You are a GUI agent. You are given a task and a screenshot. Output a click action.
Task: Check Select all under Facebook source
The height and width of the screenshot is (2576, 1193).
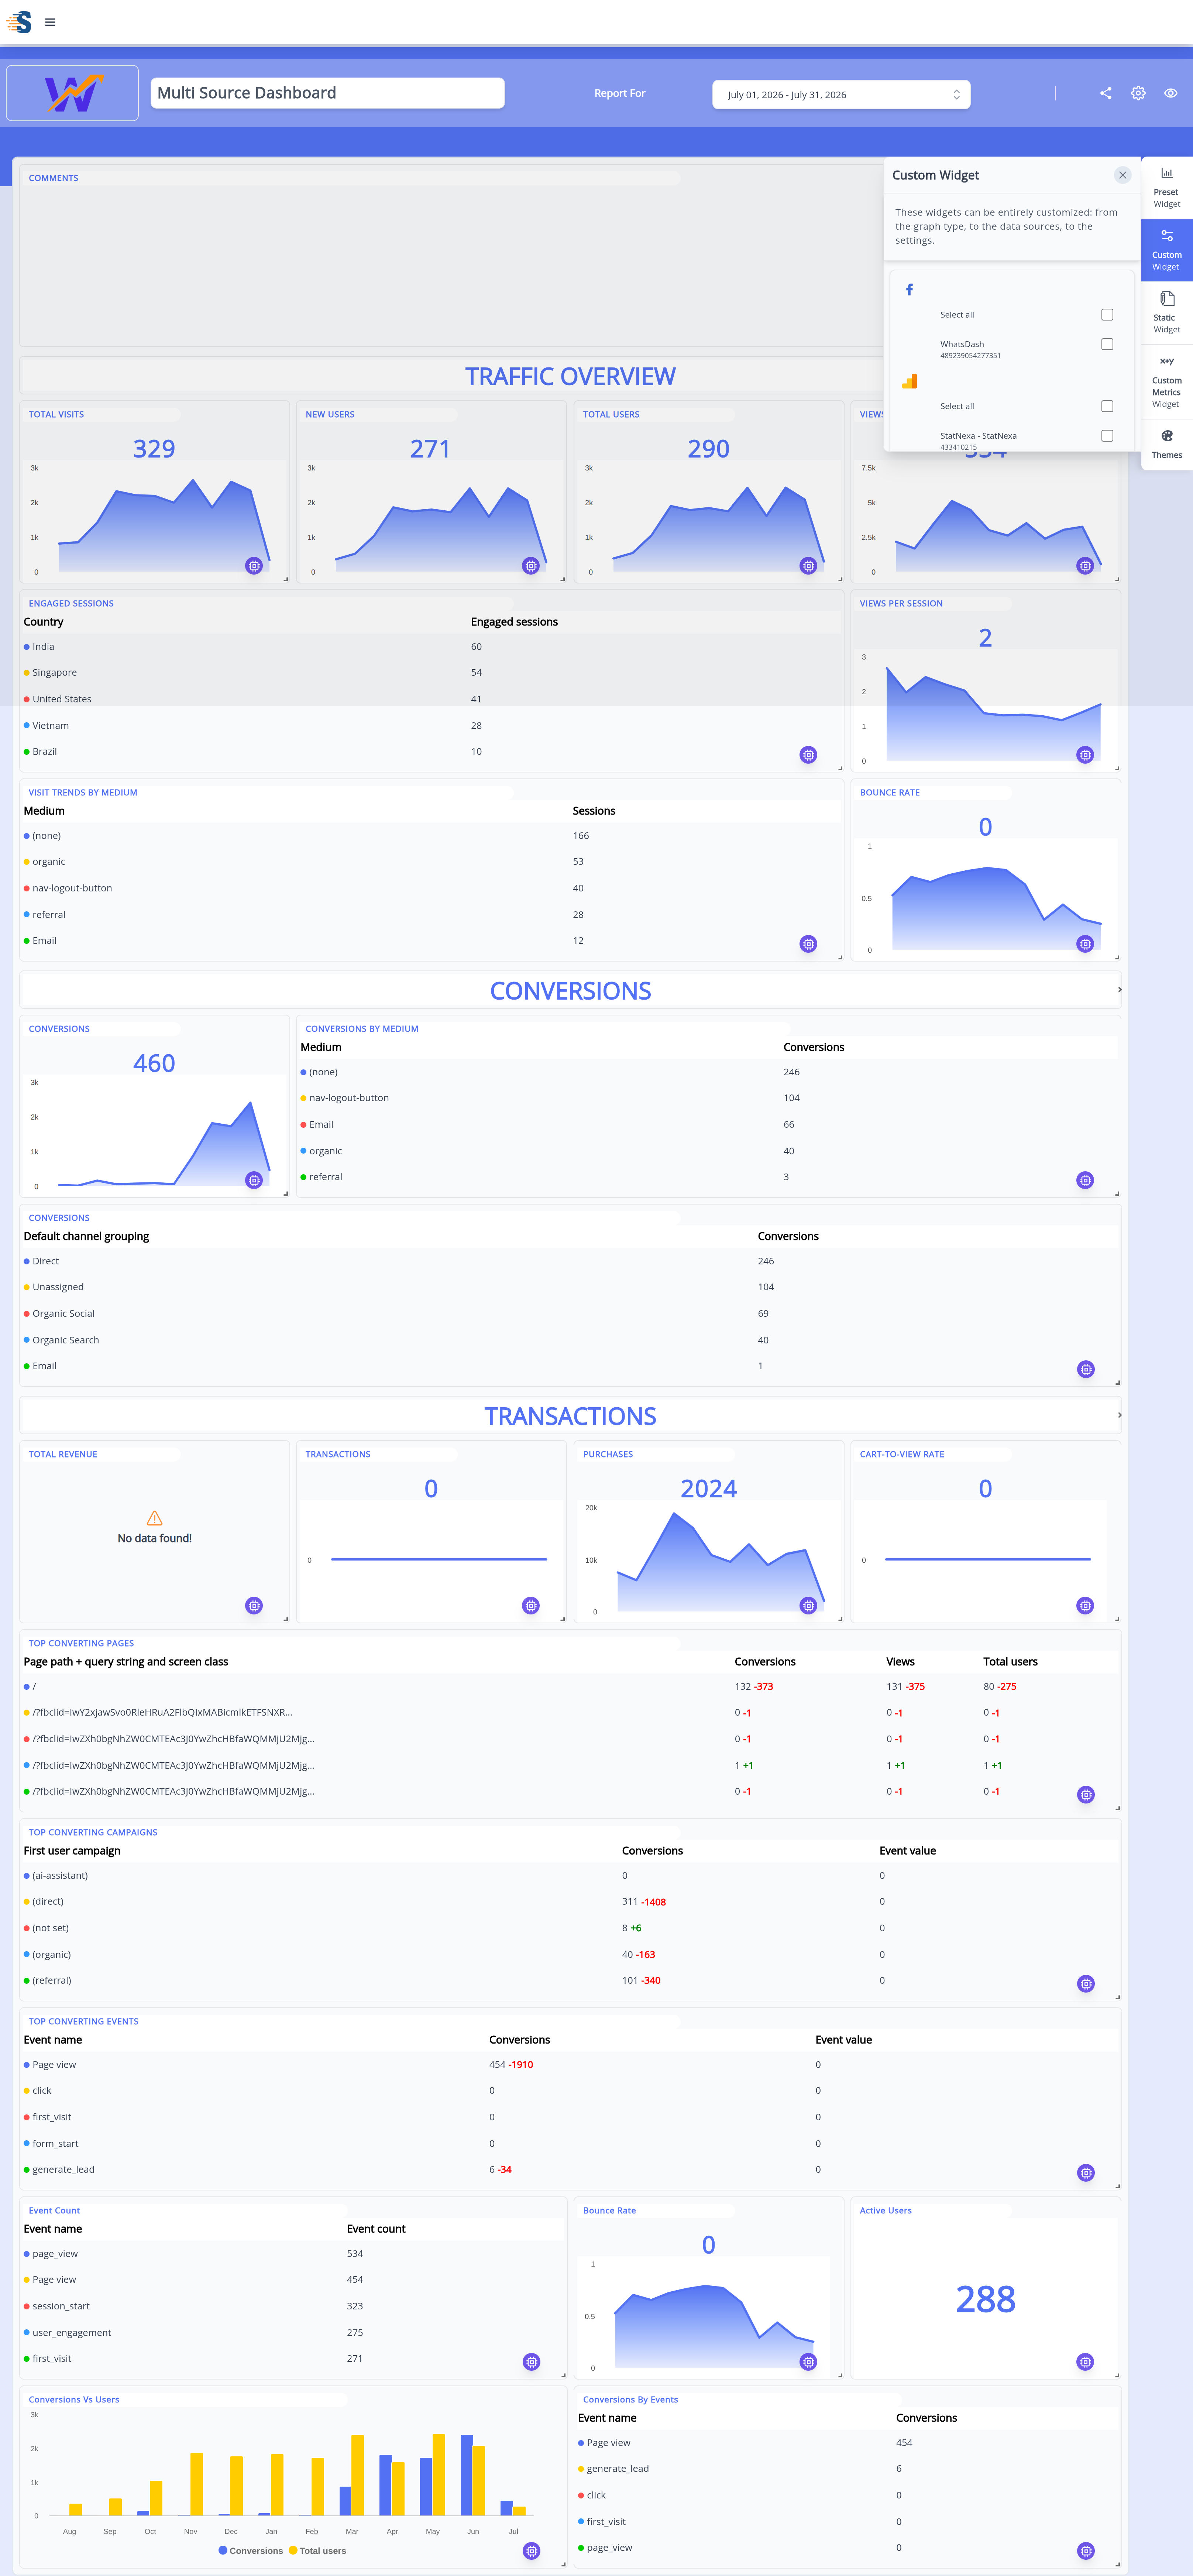click(x=1107, y=315)
